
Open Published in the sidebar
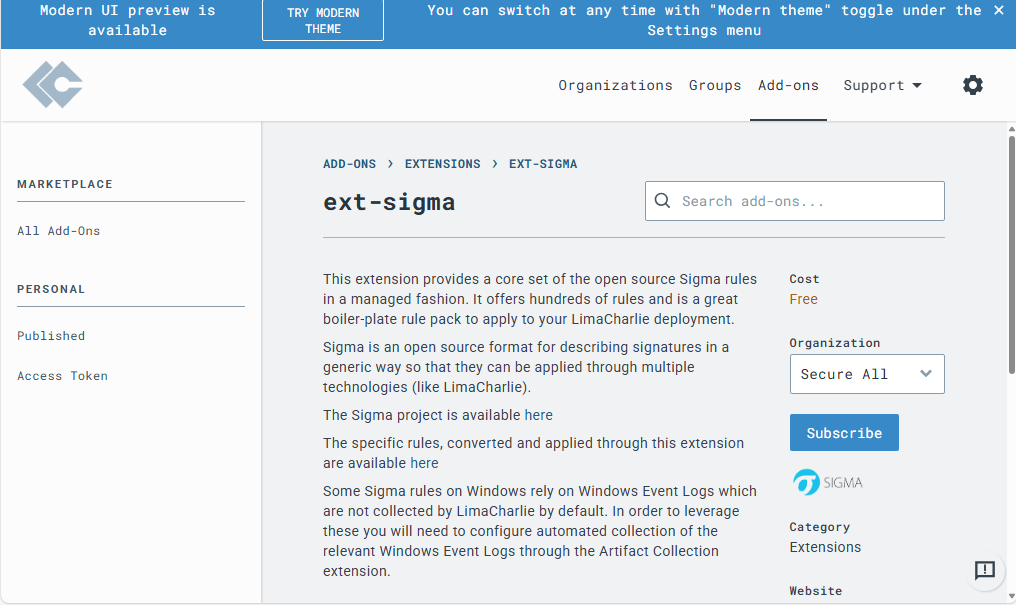pyautogui.click(x=51, y=336)
